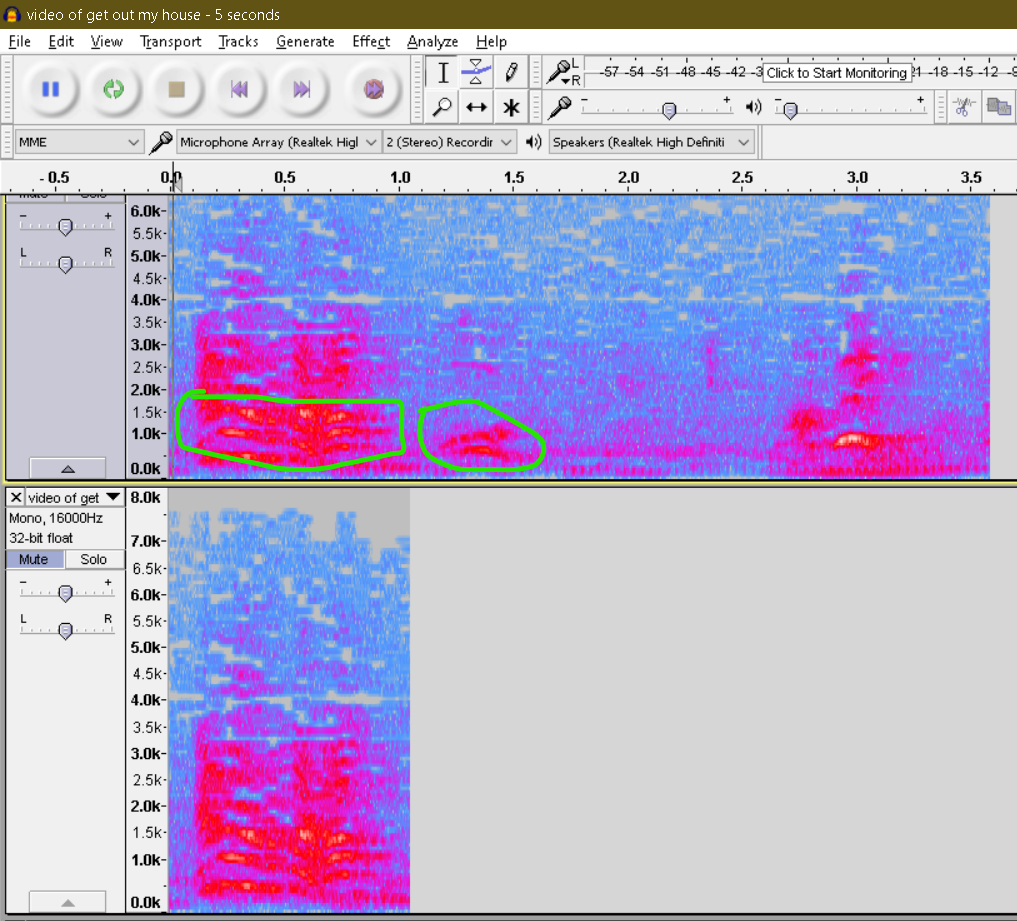Select the Draw pencil tool
1017x921 pixels.
tap(511, 72)
